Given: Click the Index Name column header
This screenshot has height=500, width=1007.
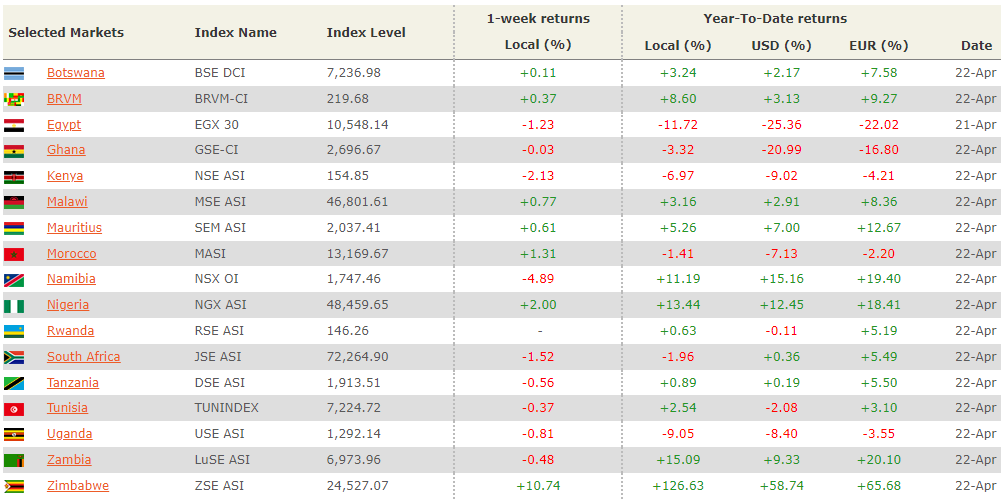Looking at the screenshot, I should click(236, 33).
